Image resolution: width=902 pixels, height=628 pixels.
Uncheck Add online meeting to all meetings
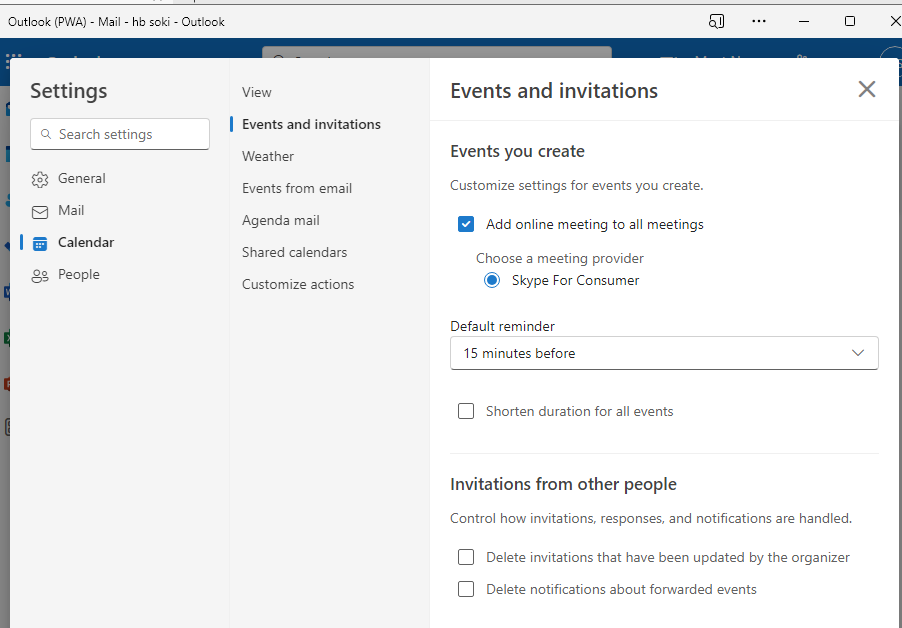(x=466, y=224)
